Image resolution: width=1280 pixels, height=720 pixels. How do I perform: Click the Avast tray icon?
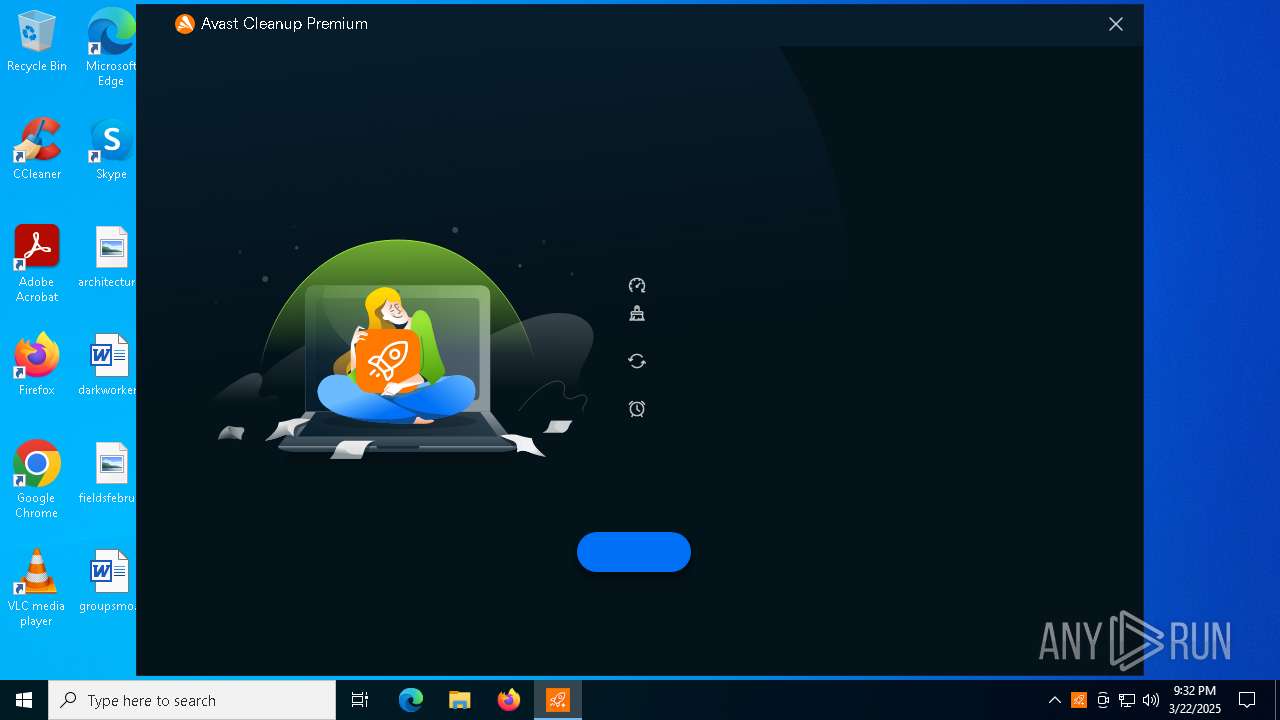[x=1079, y=700]
